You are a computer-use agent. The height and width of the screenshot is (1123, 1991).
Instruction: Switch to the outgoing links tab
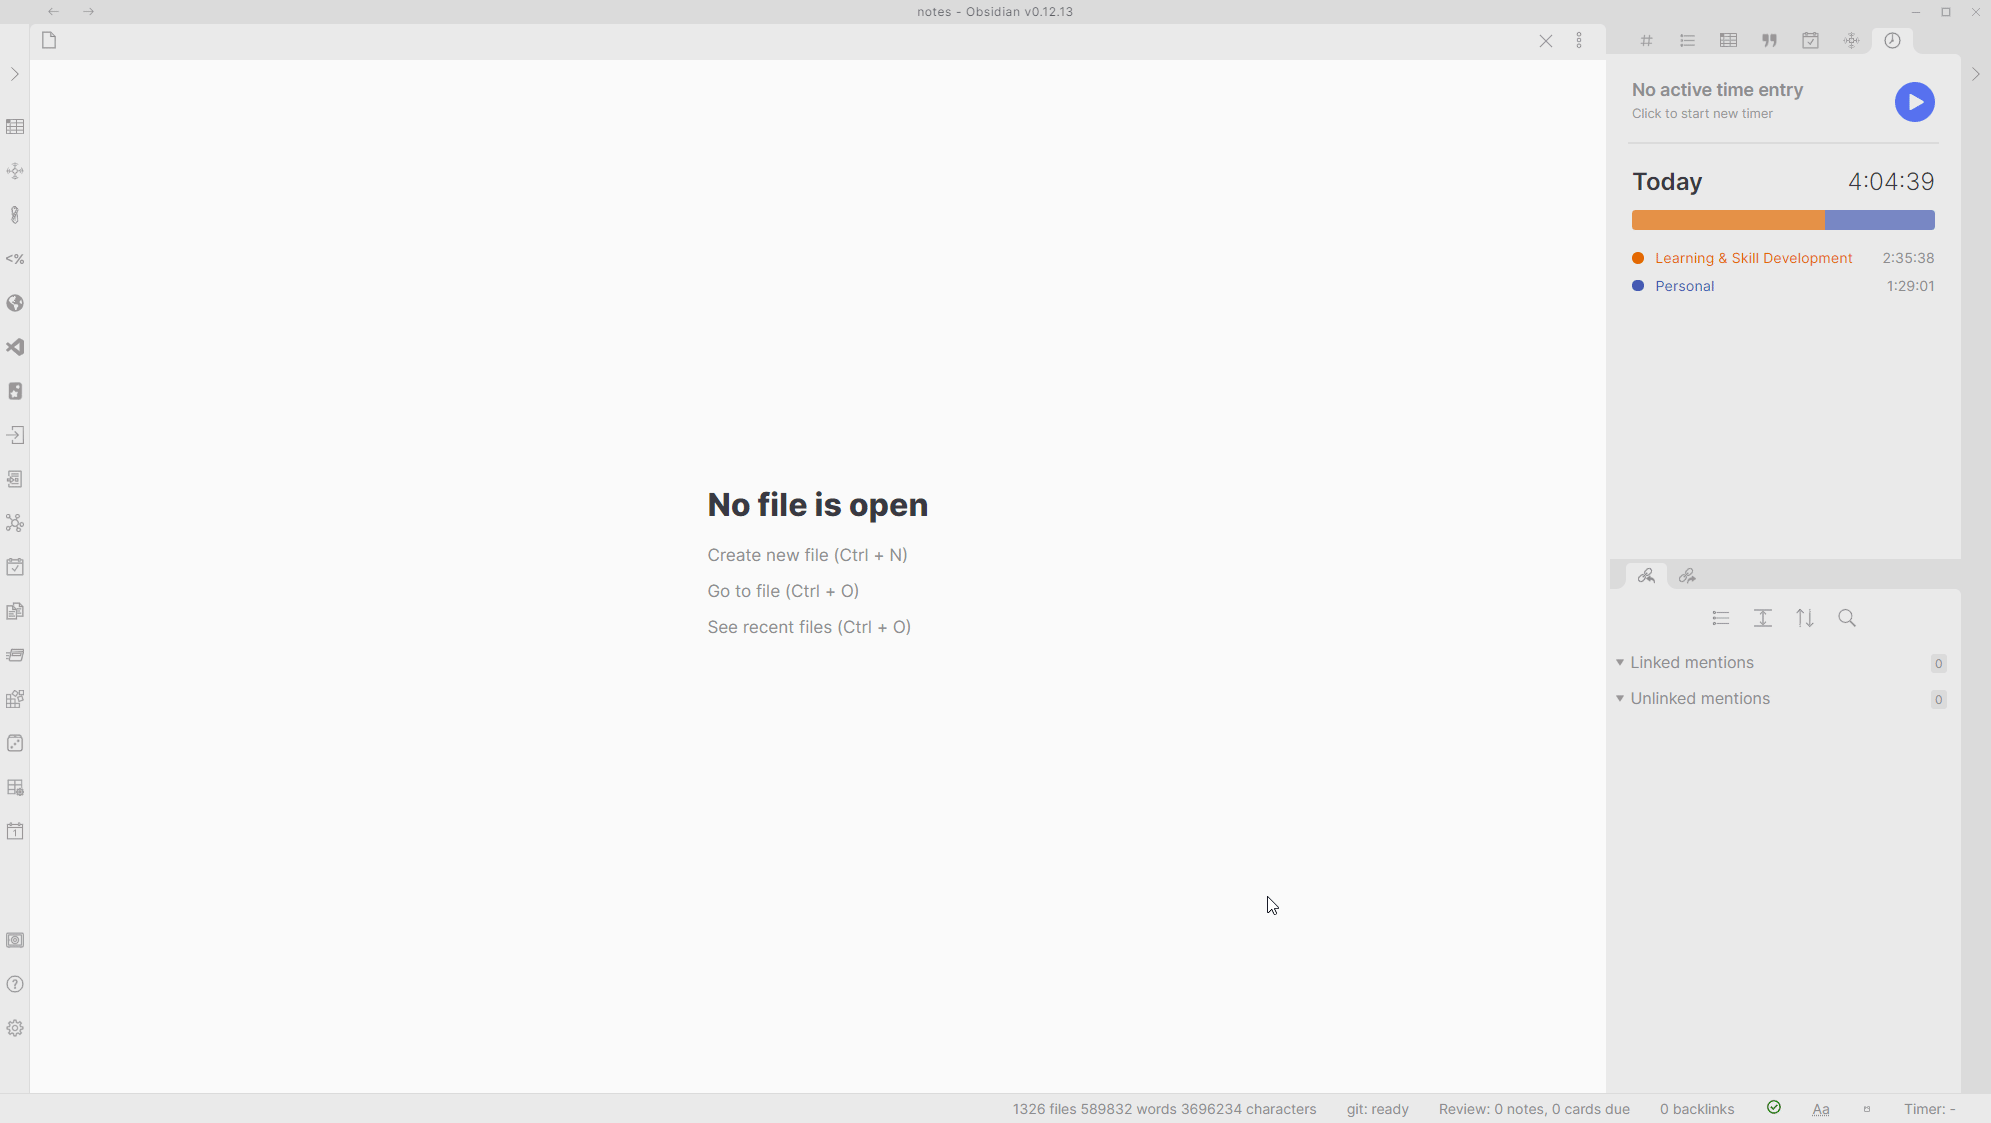coord(1687,576)
